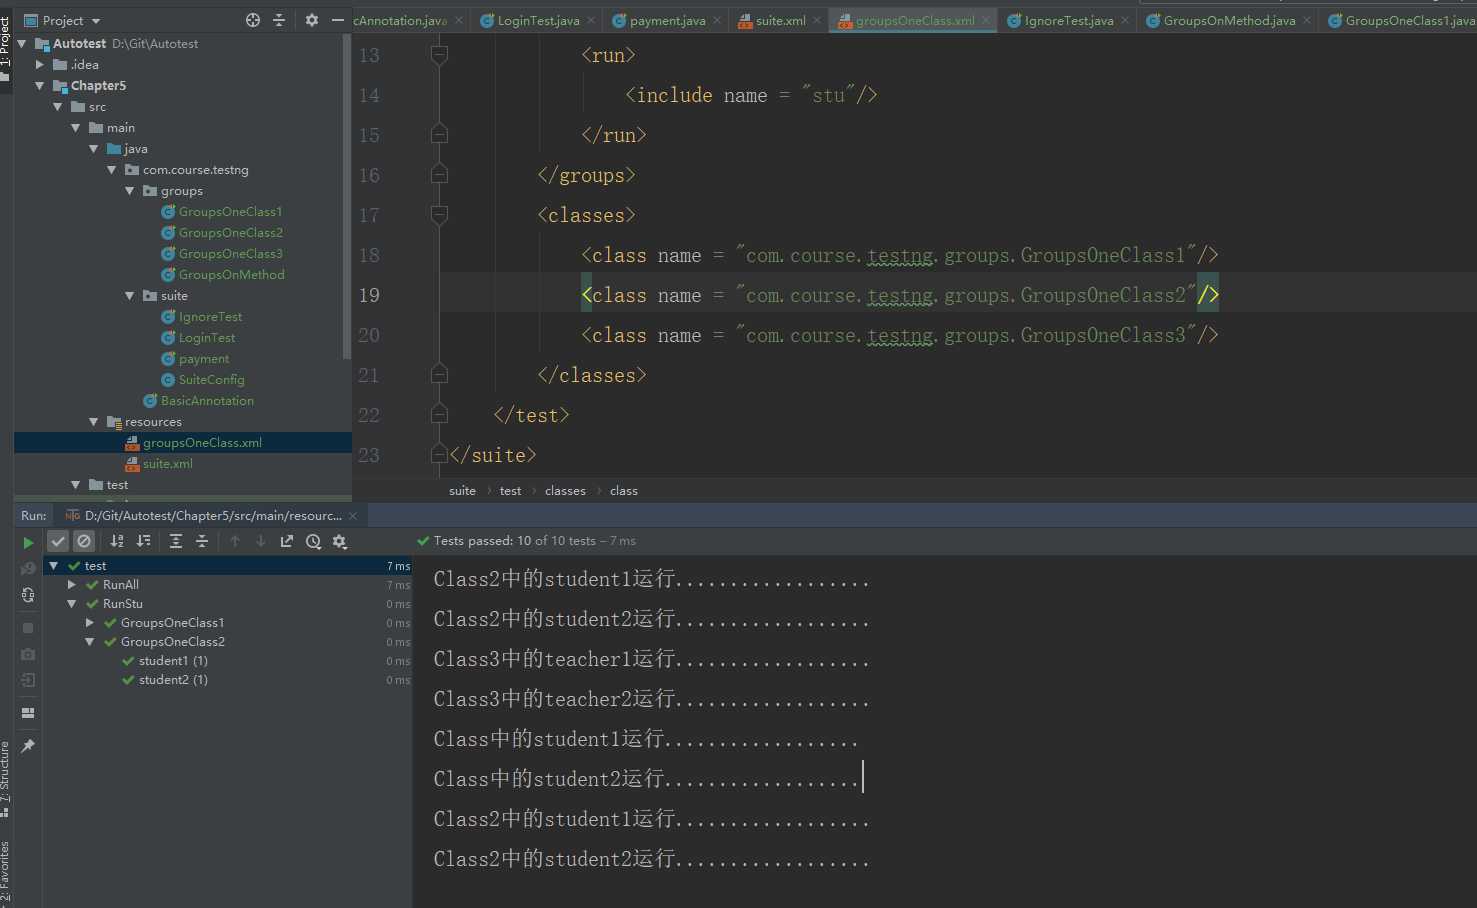This screenshot has width=1477, height=908.
Task: Click 'suite' in the editor breadcrumb
Action: click(462, 491)
